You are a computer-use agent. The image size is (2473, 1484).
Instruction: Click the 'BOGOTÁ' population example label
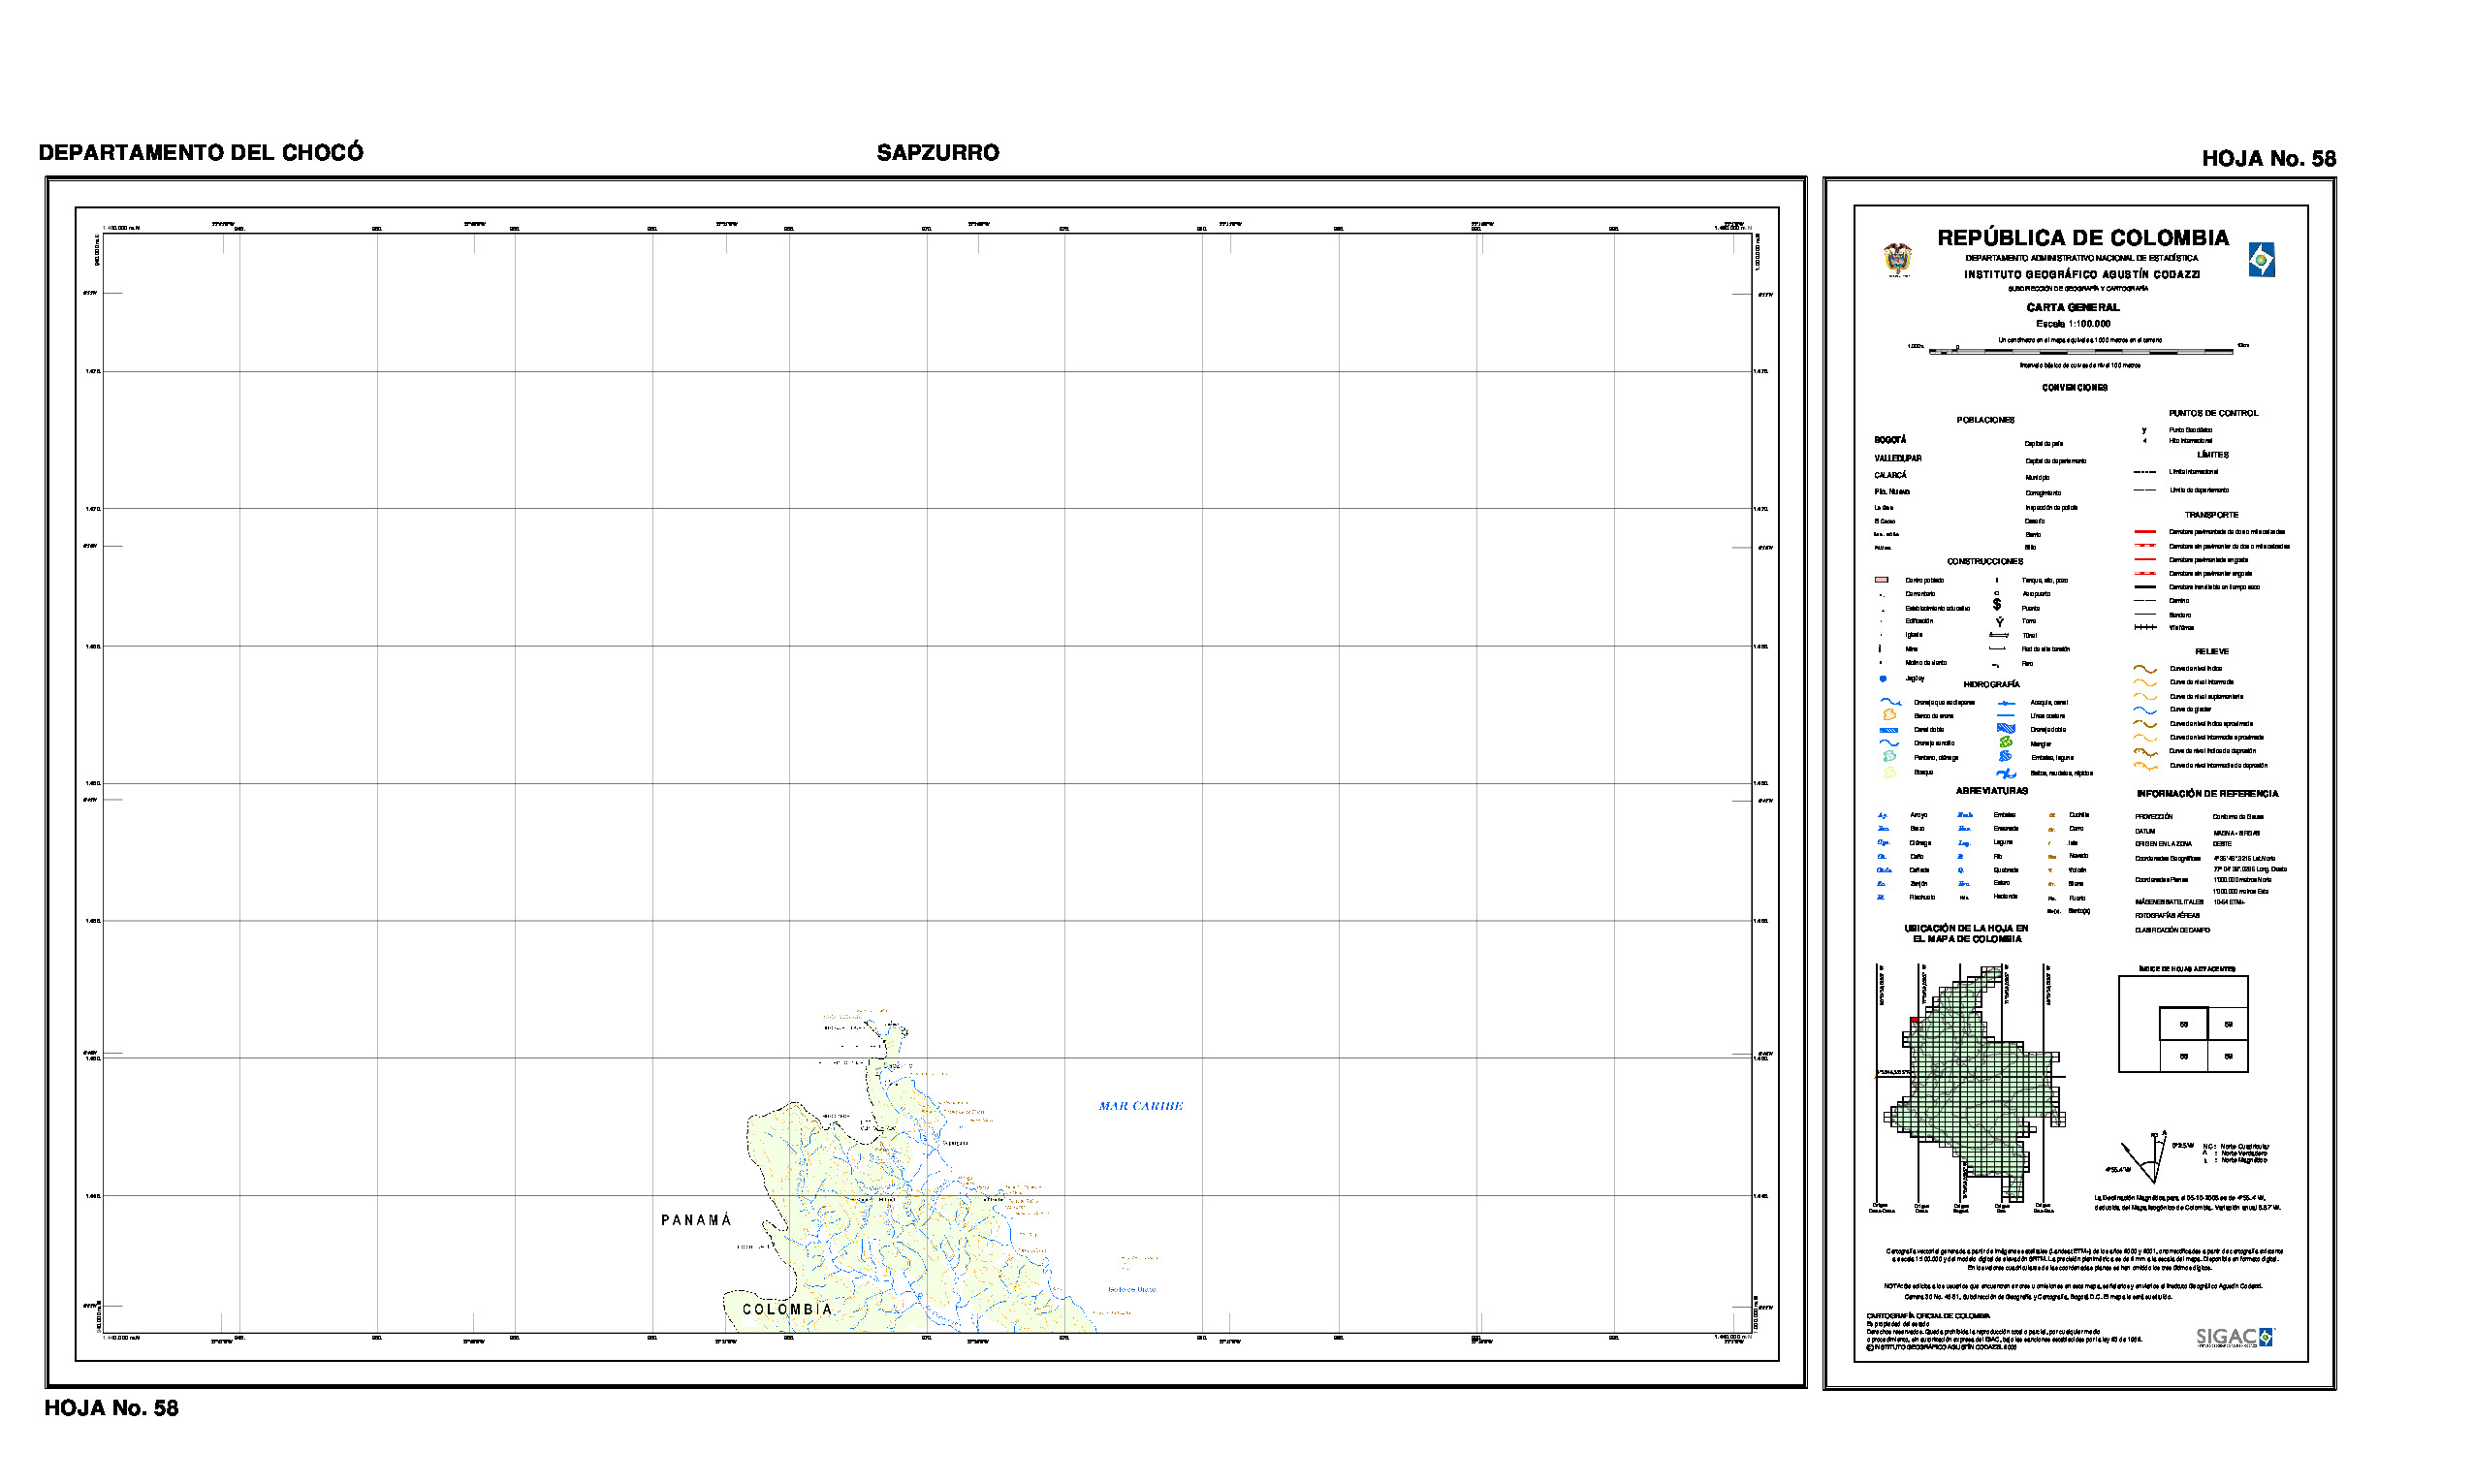coord(1889,440)
